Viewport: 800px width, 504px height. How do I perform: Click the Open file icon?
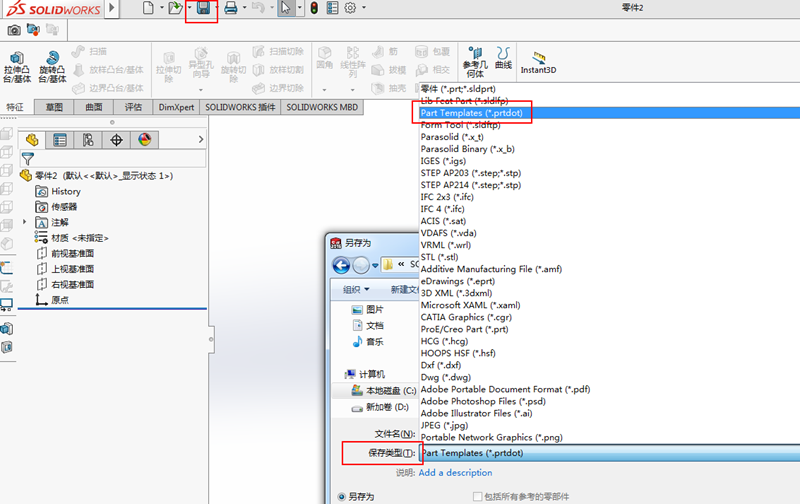coord(176,8)
